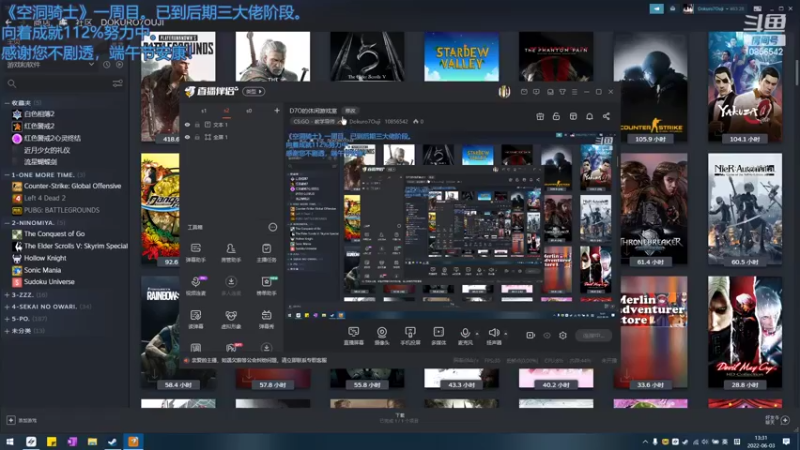The height and width of the screenshot is (450, 800).
Task: Switch to scene tab s1
Action: 204,111
